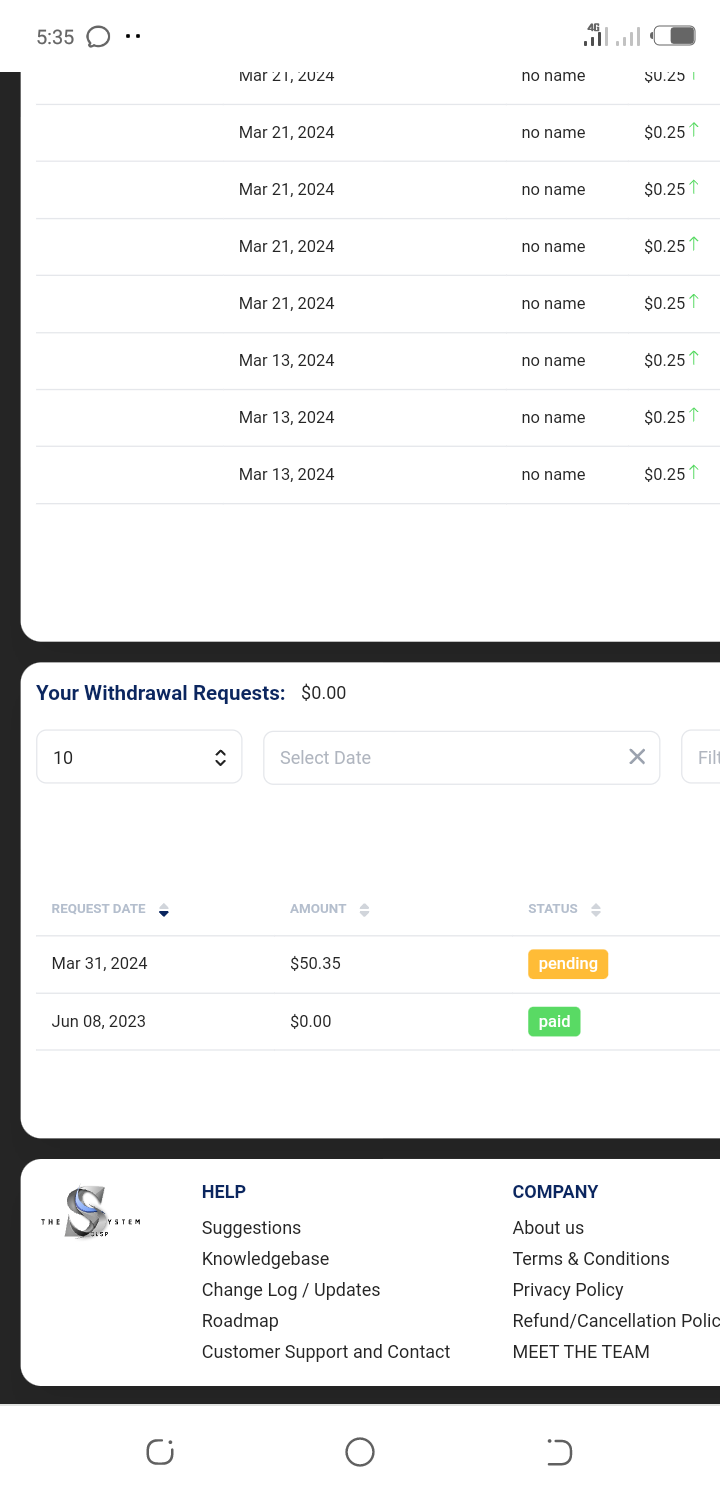Open Knowledgebase link
The height and width of the screenshot is (1500, 720).
(x=265, y=1259)
